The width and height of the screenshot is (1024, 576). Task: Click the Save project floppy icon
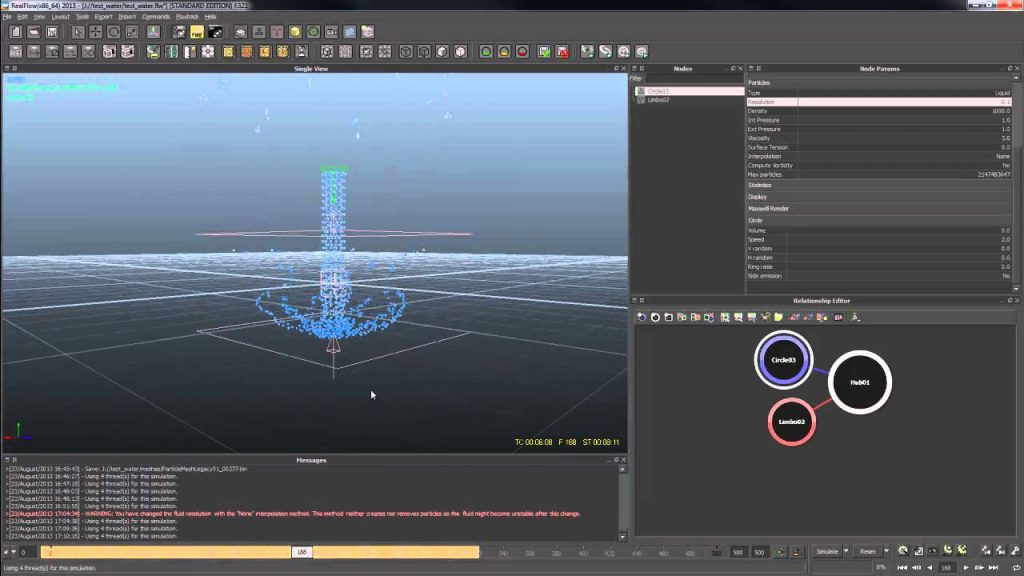52,31
